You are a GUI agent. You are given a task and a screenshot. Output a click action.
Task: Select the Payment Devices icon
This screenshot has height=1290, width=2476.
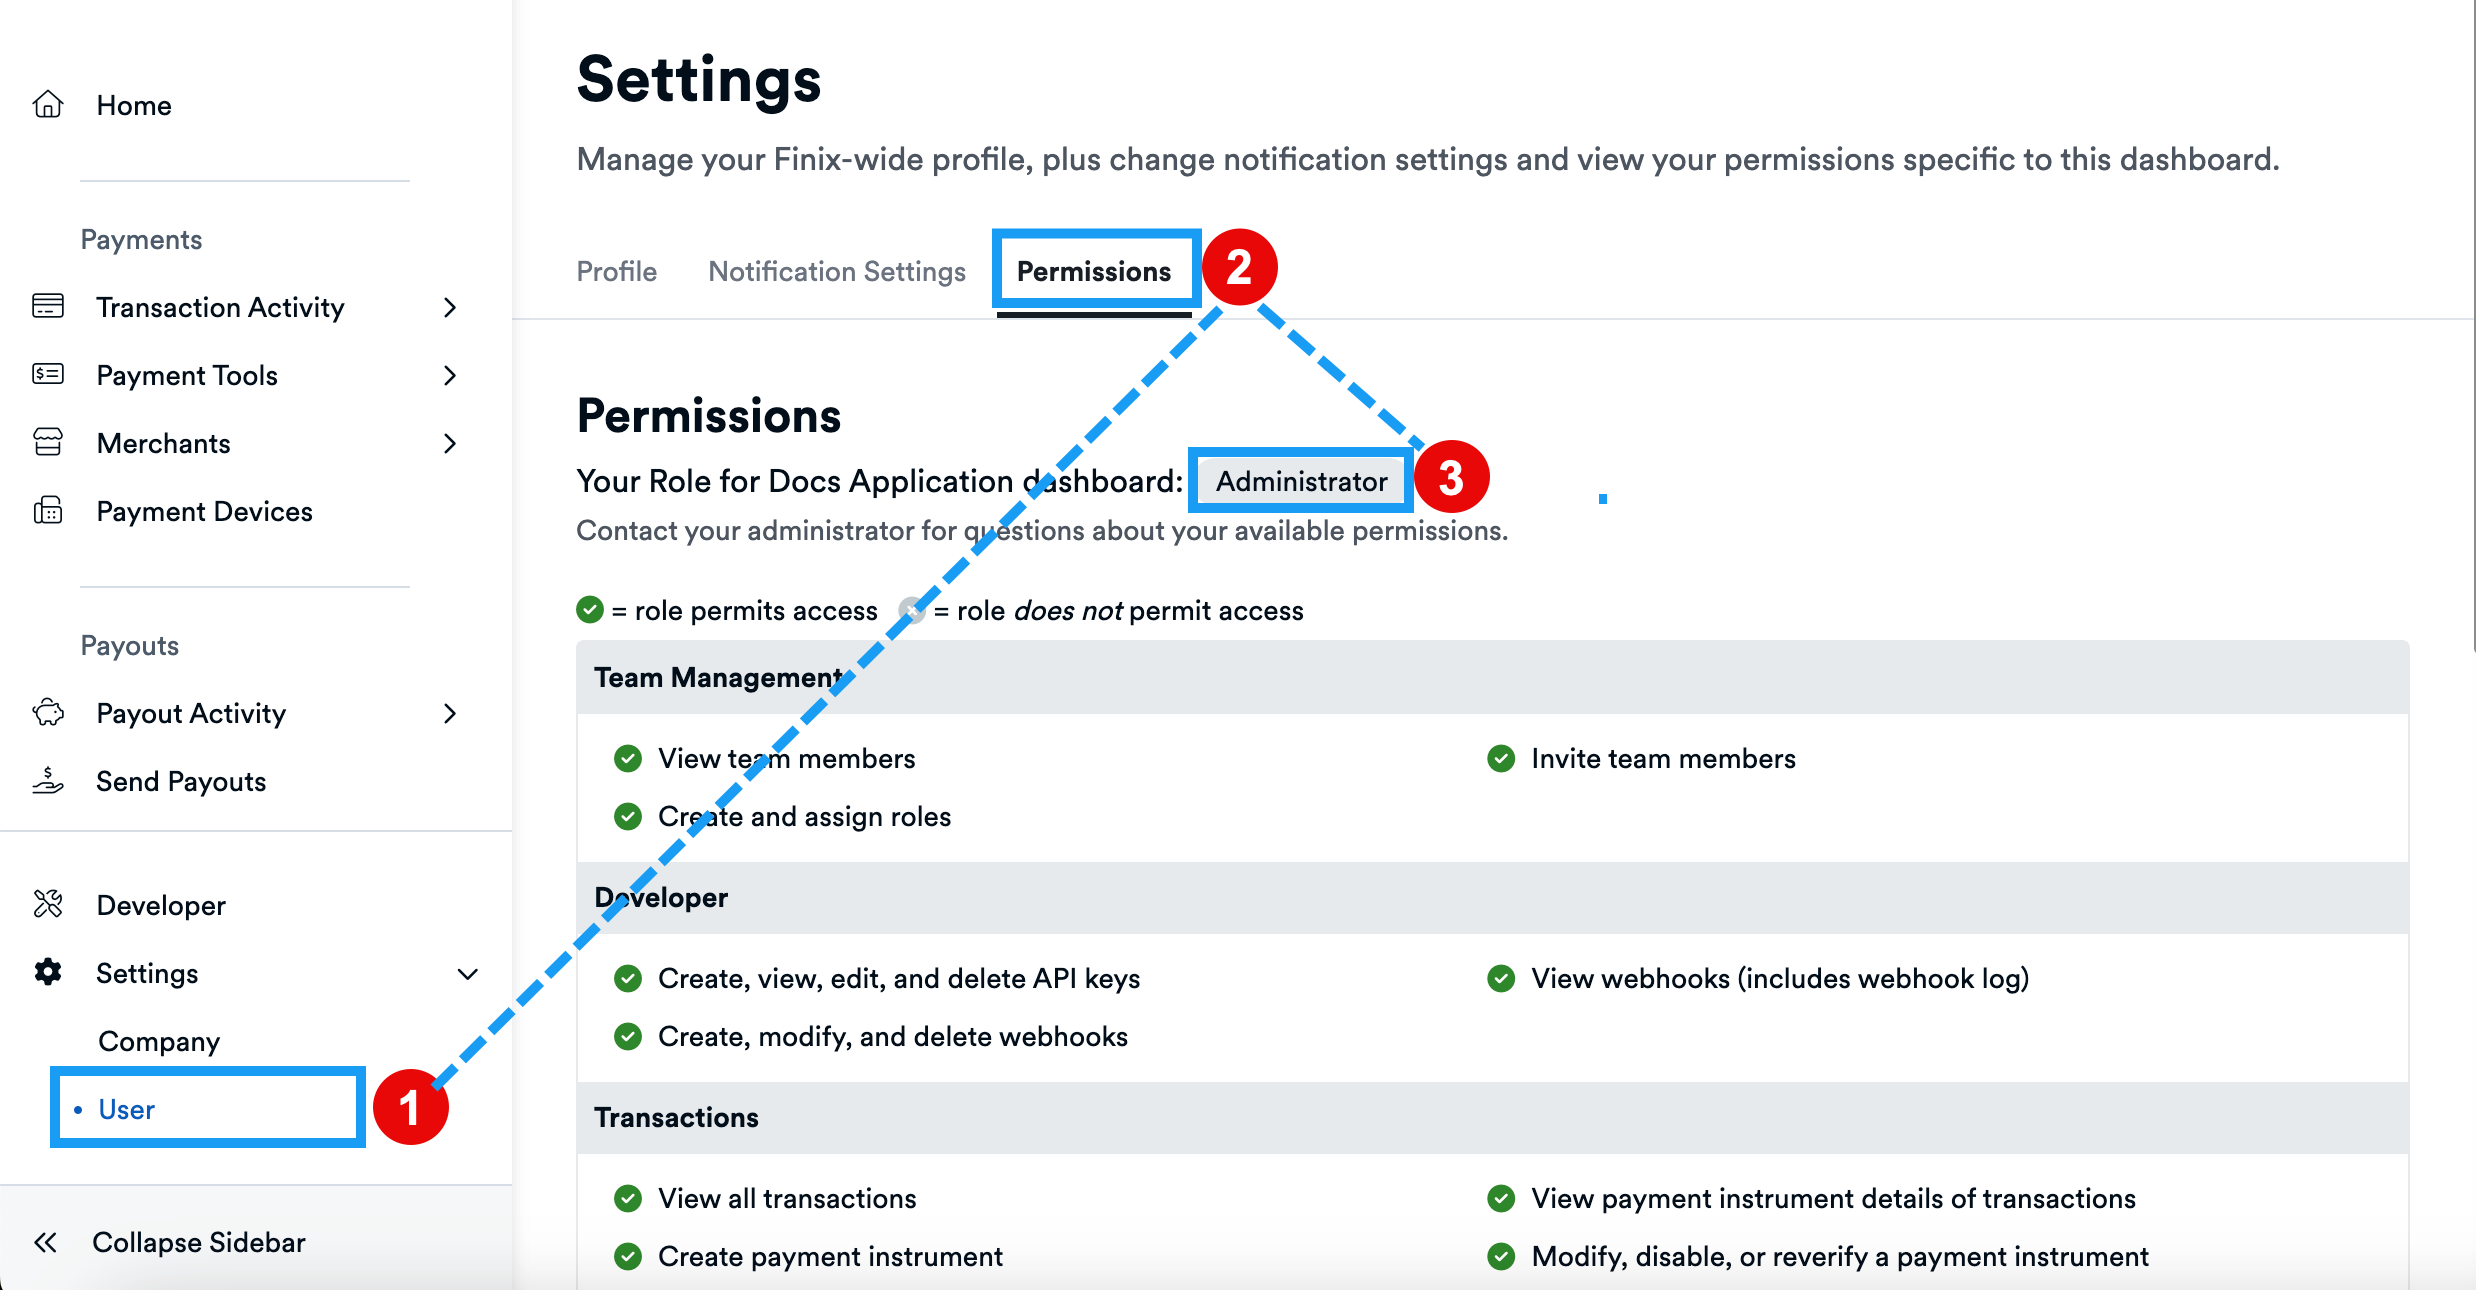(x=47, y=510)
